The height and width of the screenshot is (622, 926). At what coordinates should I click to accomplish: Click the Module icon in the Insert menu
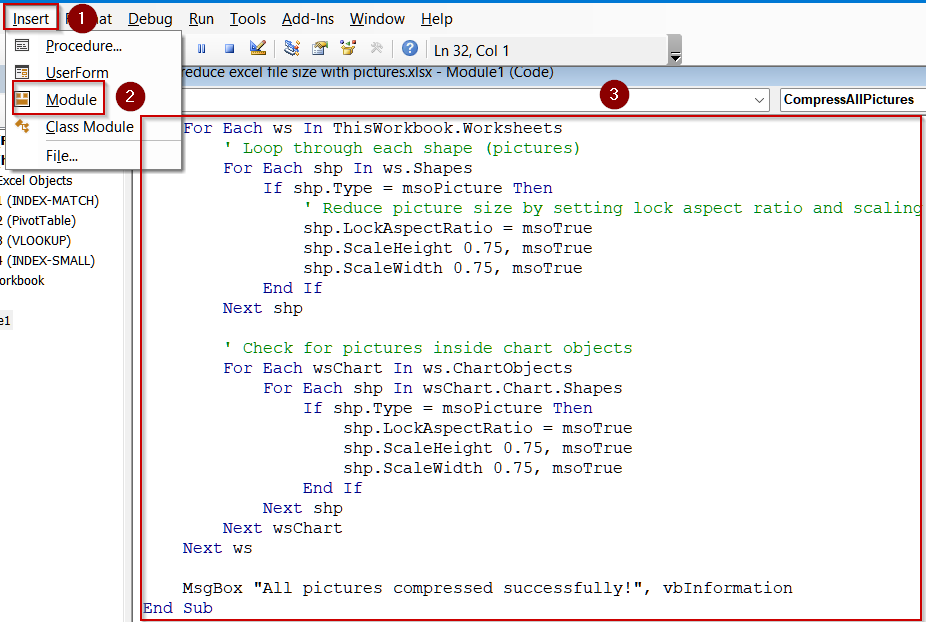pyautogui.click(x=22, y=100)
